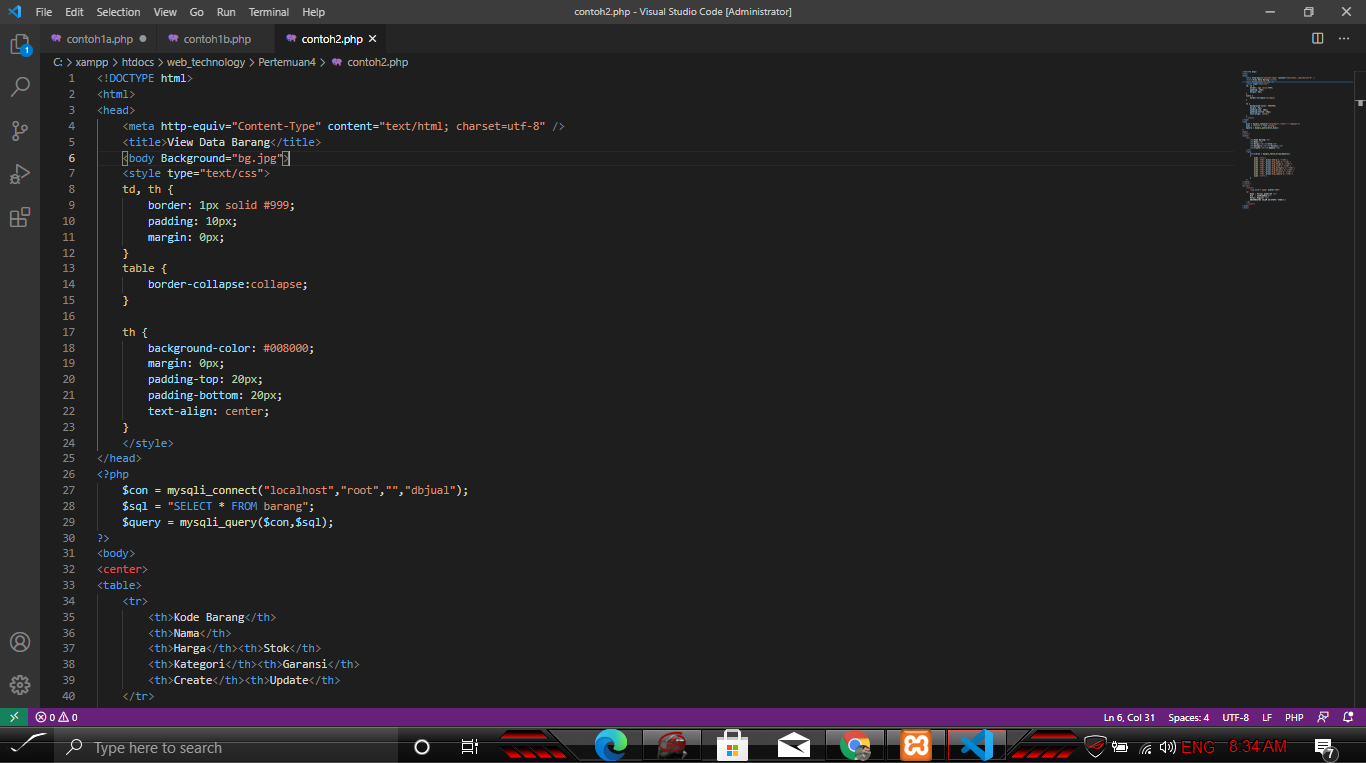Select the contoh2.php tab
Image resolution: width=1366 pixels, height=763 pixels.
330,39
